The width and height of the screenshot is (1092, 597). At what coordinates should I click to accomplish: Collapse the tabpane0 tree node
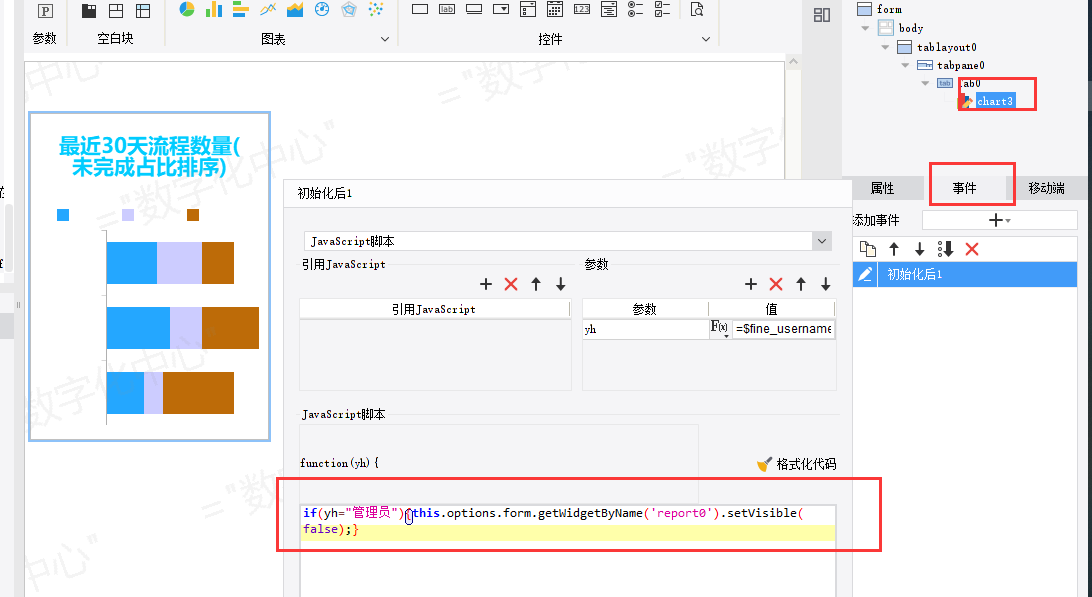(905, 65)
